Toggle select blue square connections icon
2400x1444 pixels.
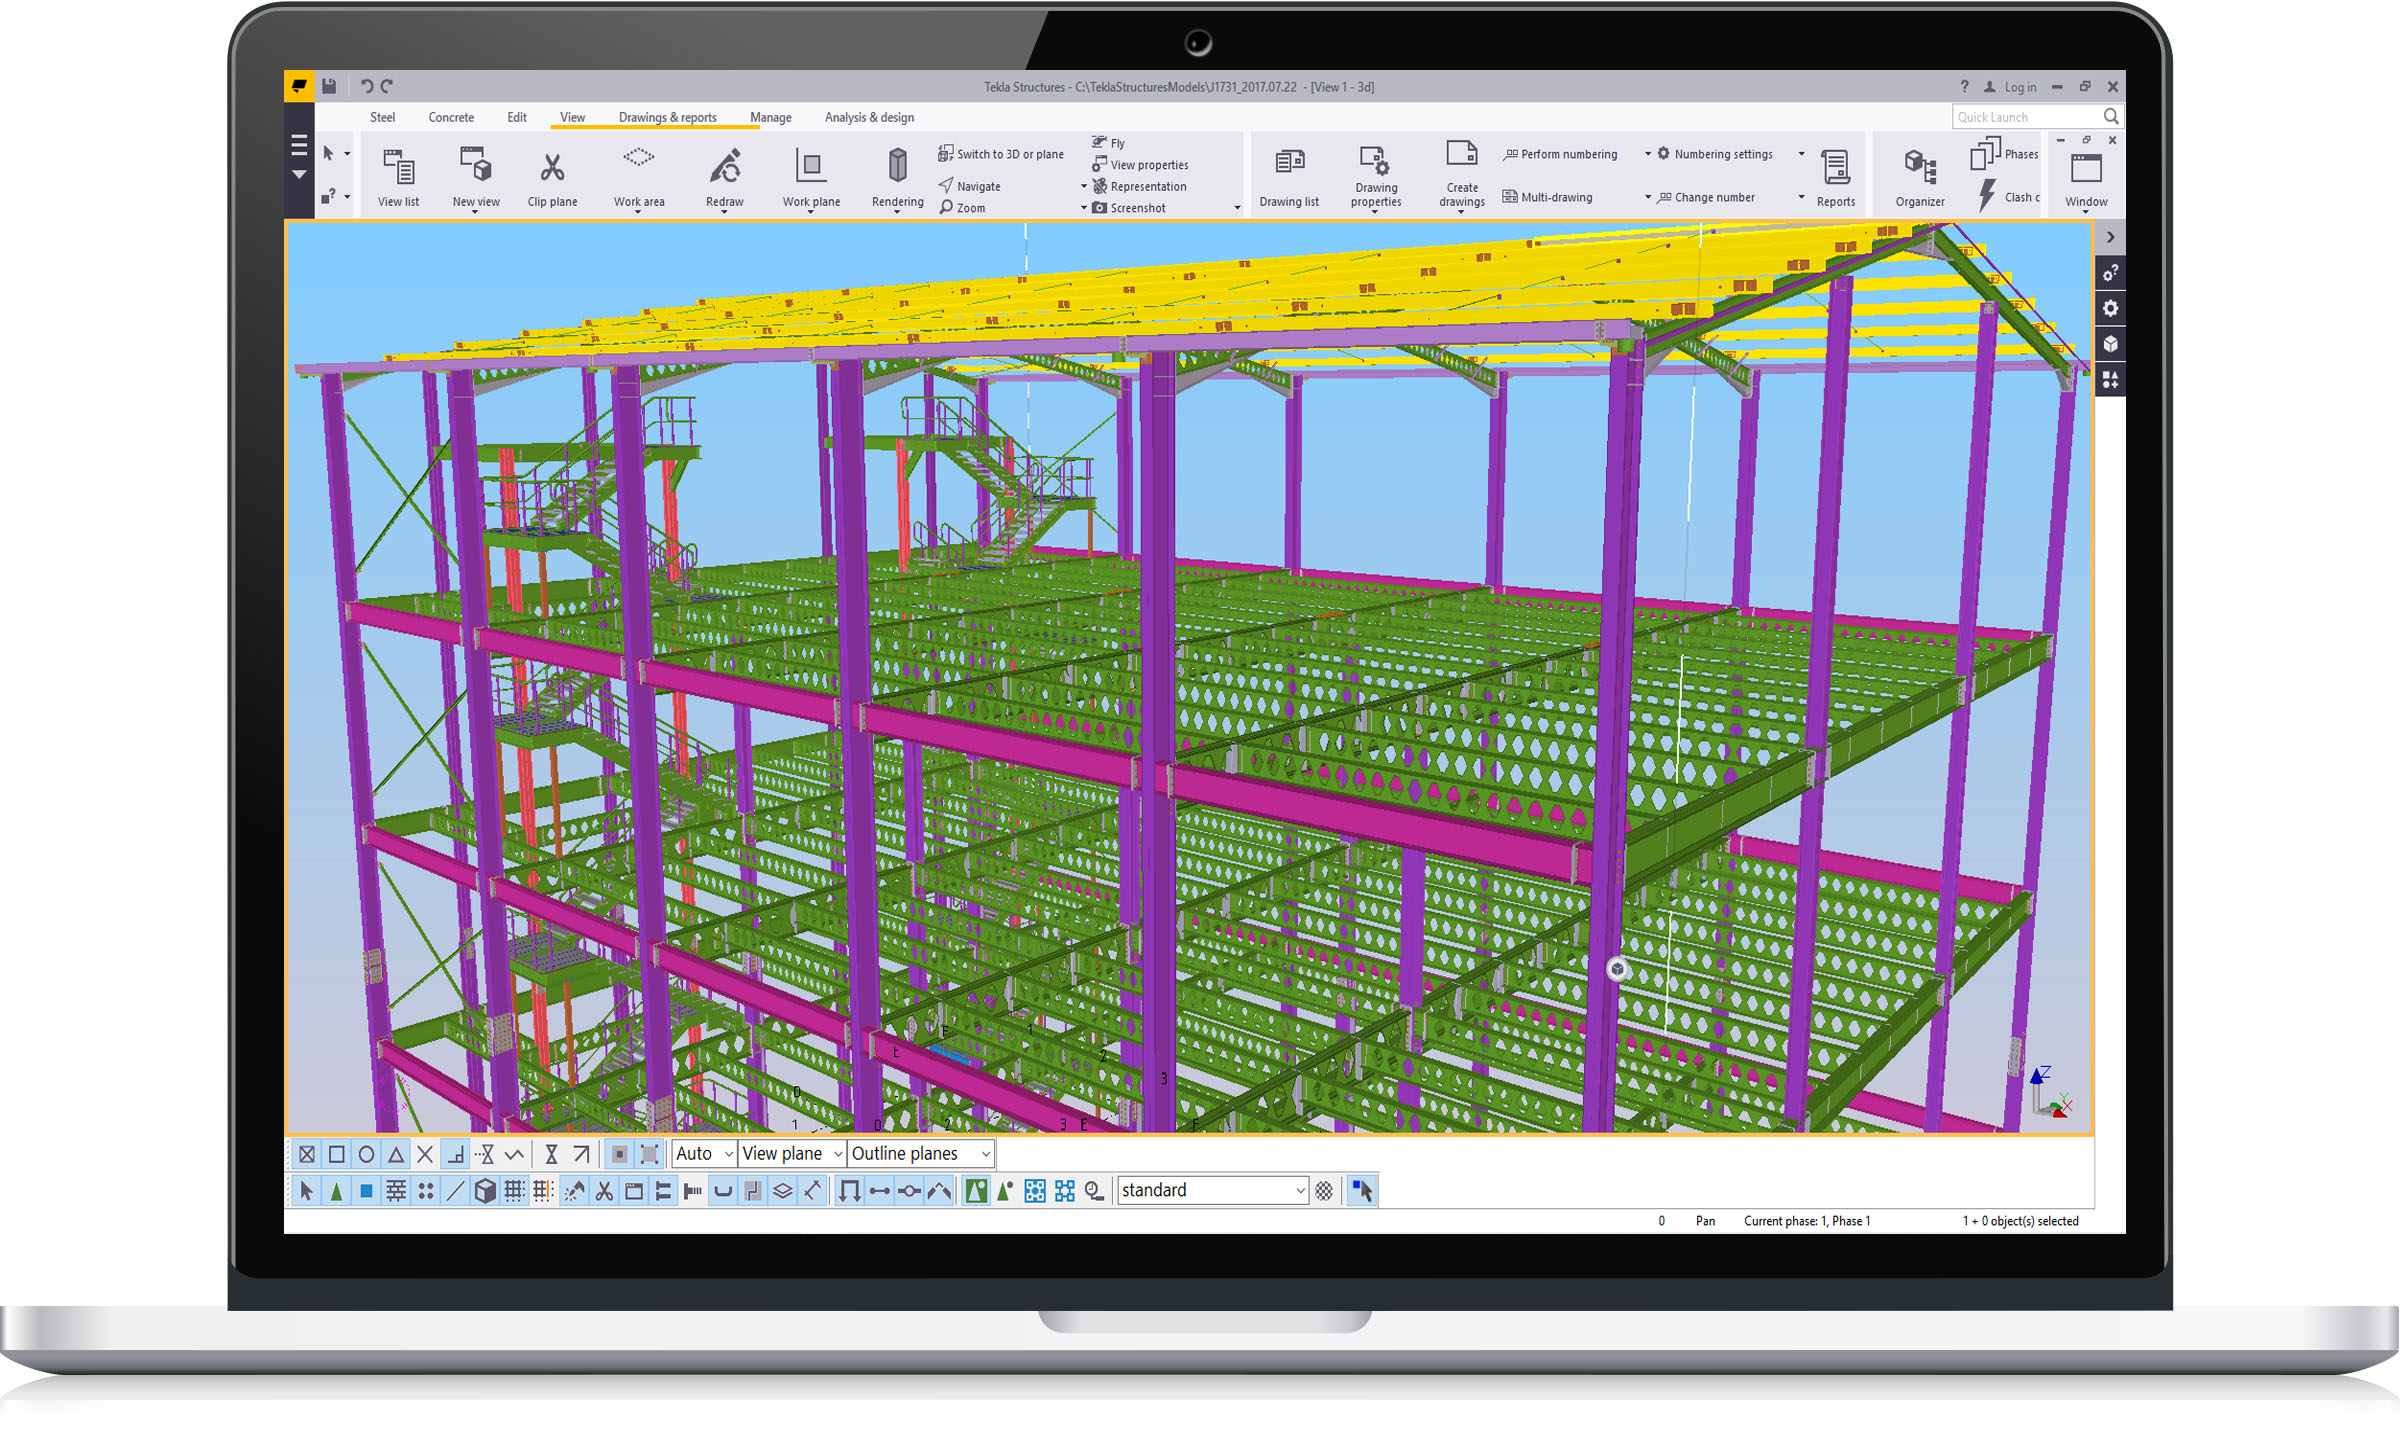(366, 1191)
